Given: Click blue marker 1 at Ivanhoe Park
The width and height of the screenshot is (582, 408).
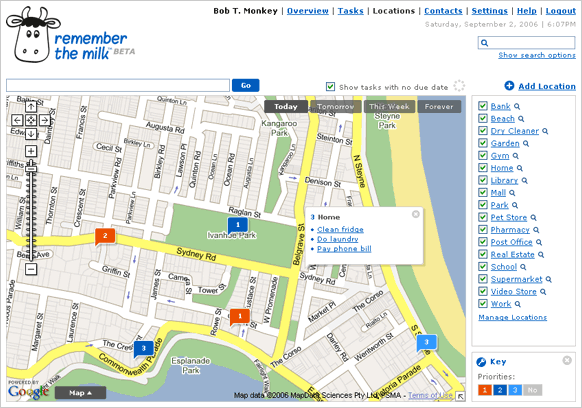Looking at the screenshot, I should click(x=238, y=225).
